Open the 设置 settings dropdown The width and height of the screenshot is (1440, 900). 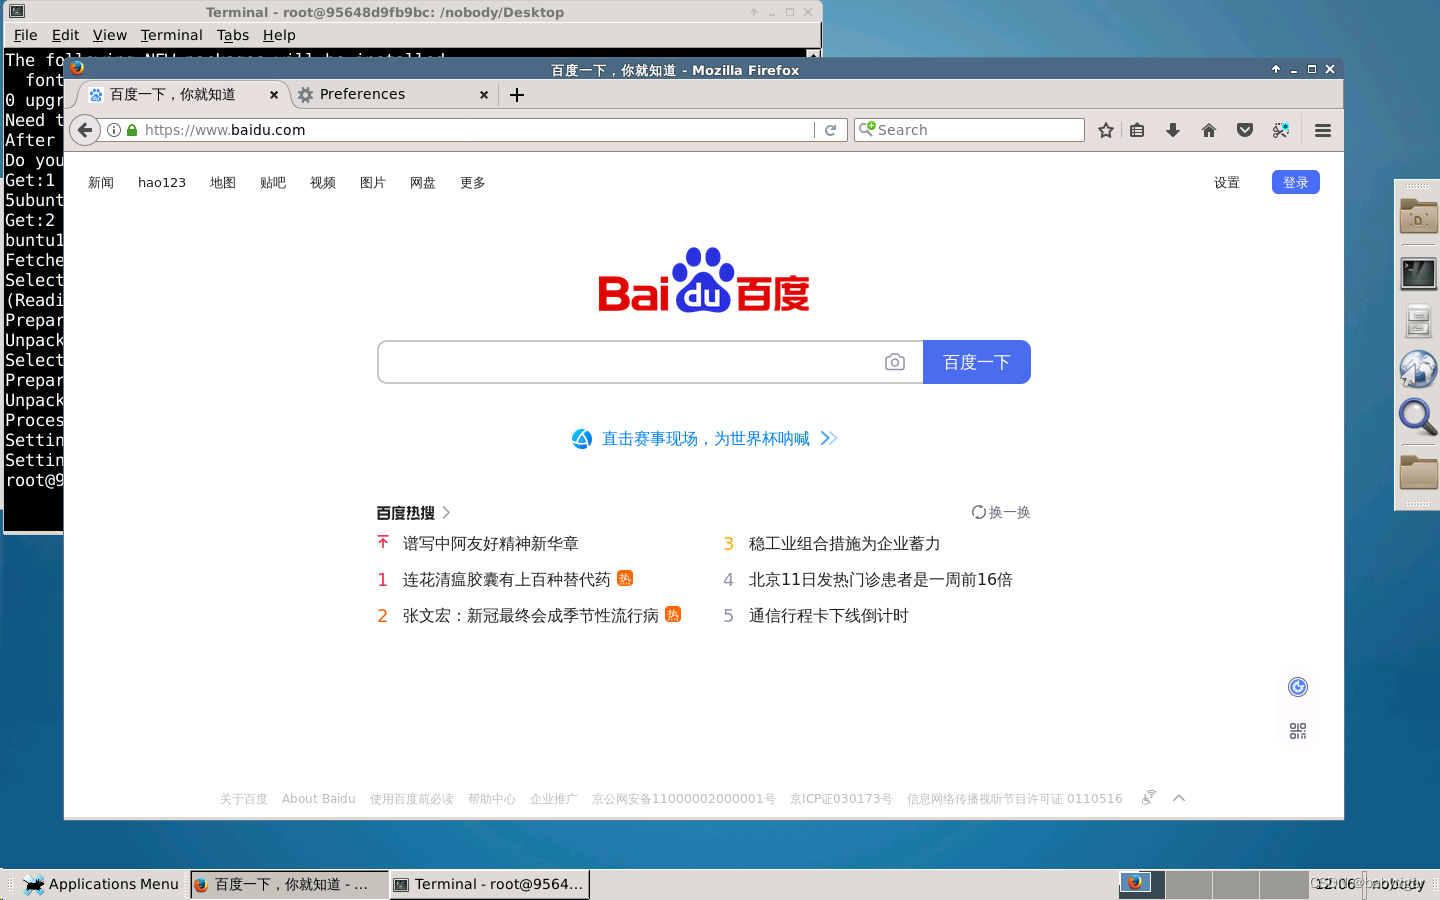[x=1227, y=183]
